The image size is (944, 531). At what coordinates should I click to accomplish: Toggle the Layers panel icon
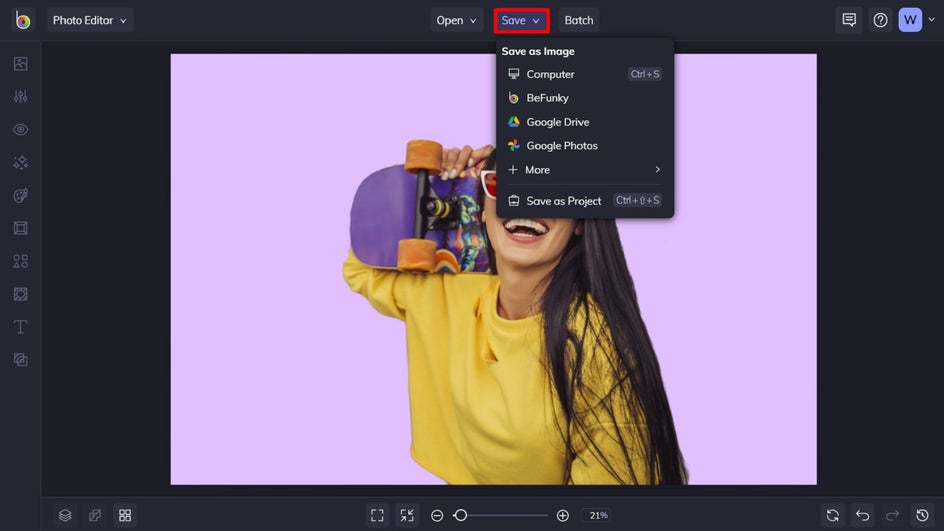click(x=65, y=515)
